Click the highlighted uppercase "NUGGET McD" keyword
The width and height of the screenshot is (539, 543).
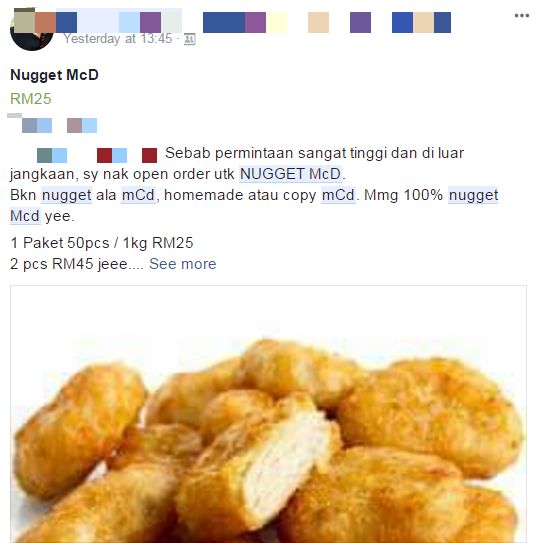[290, 174]
